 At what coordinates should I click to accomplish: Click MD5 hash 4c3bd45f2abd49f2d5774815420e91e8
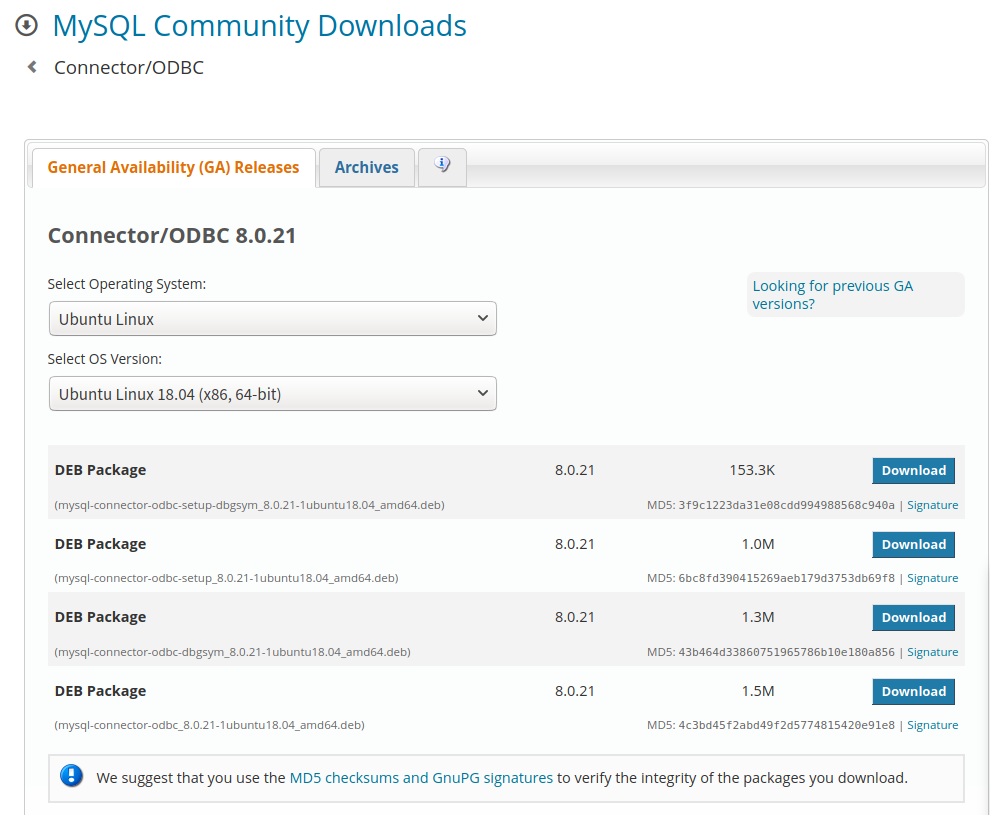[x=786, y=725]
